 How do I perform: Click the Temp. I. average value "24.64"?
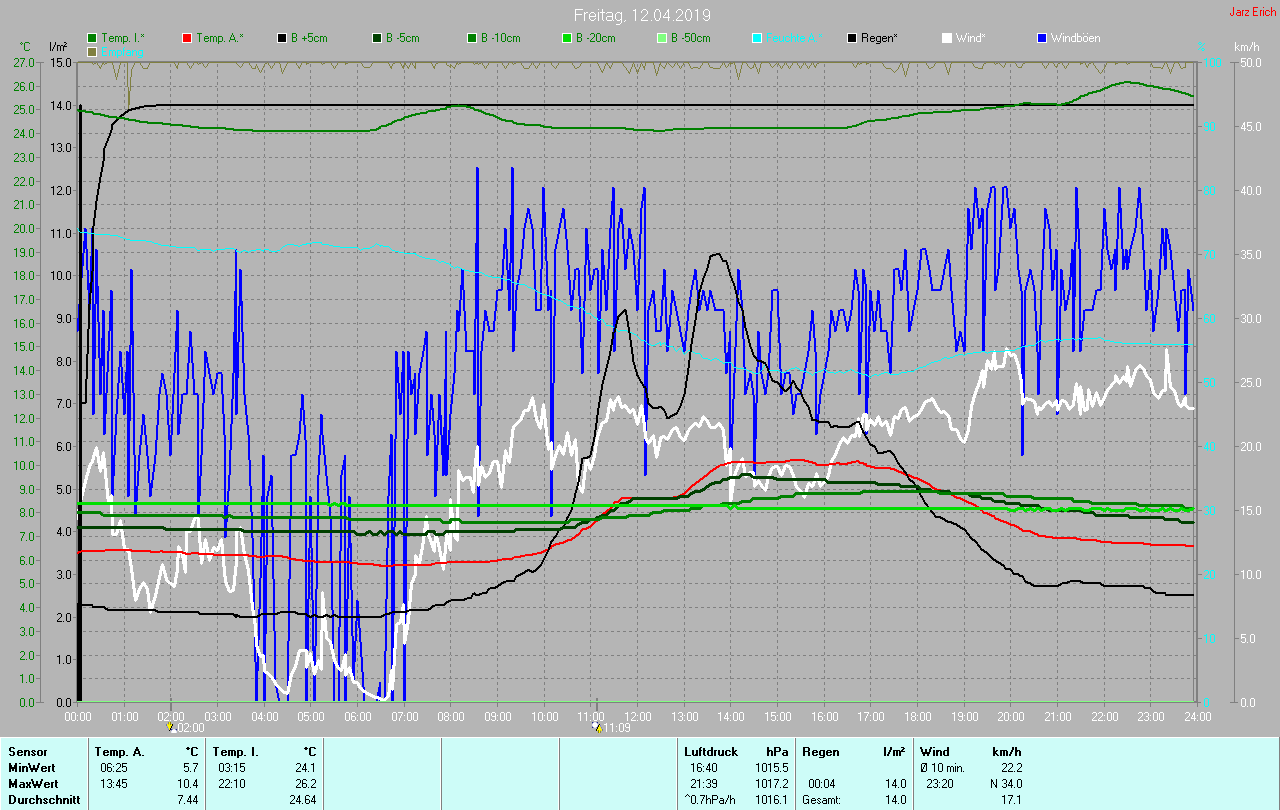pos(301,799)
